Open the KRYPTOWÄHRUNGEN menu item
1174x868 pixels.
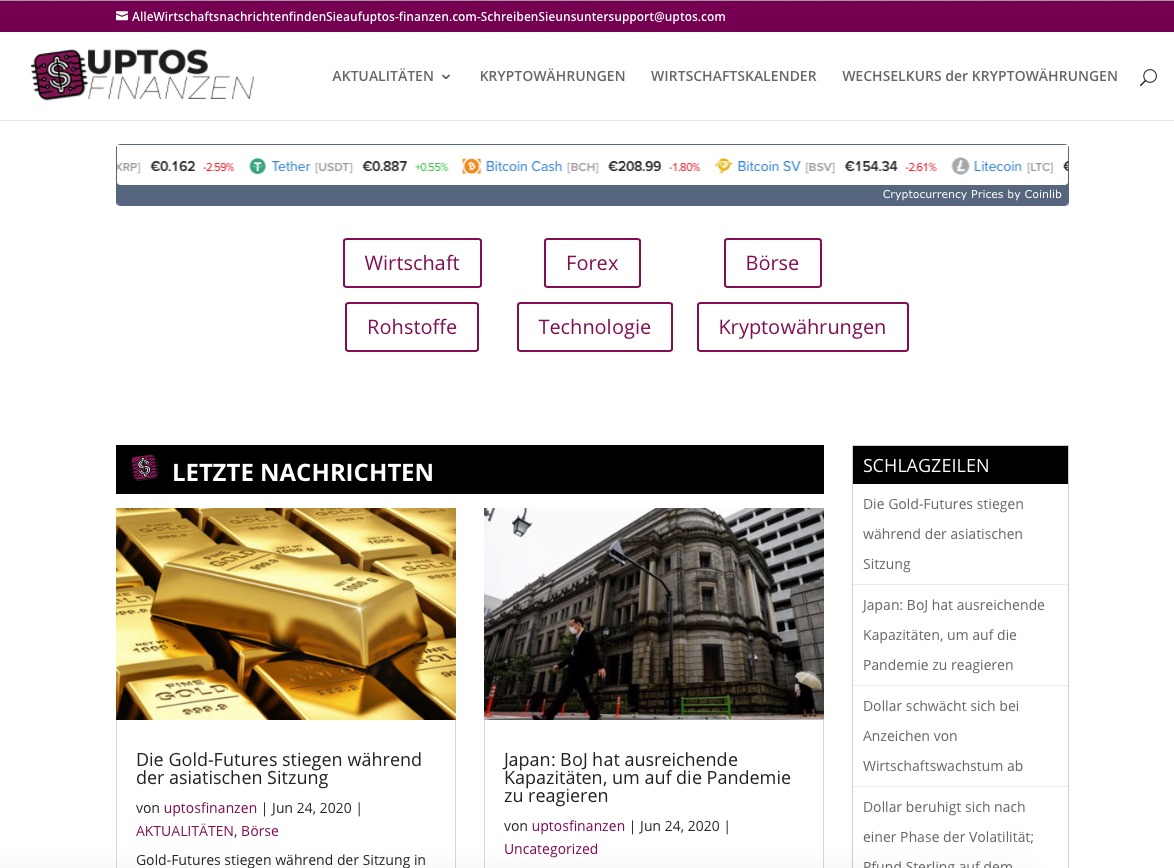(552, 76)
